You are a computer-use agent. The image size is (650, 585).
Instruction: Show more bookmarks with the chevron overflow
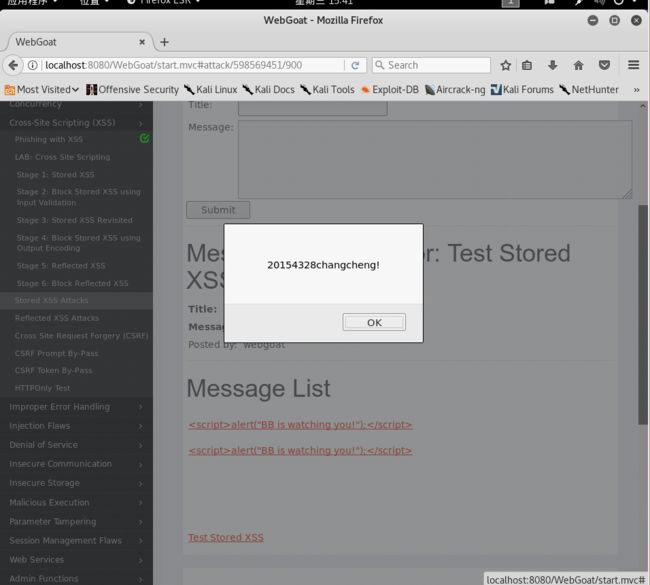click(636, 90)
